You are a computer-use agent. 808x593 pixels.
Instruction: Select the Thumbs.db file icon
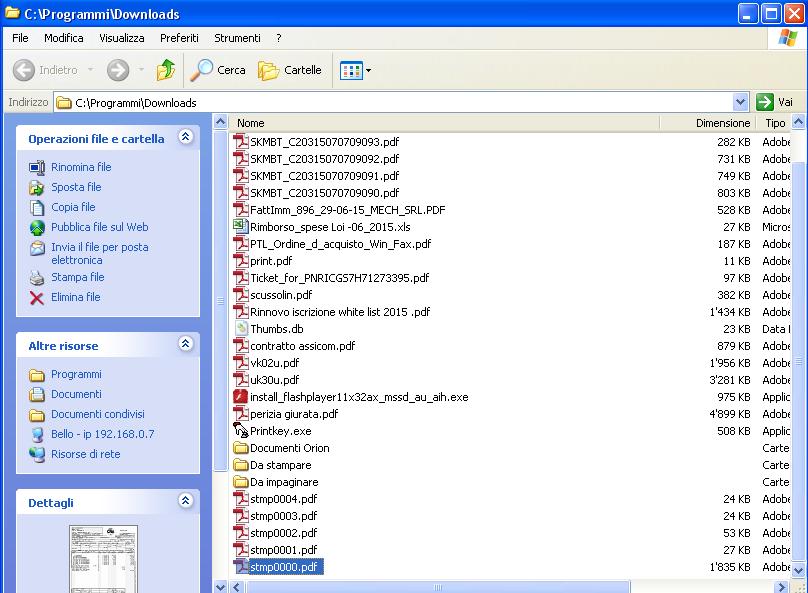(240, 329)
